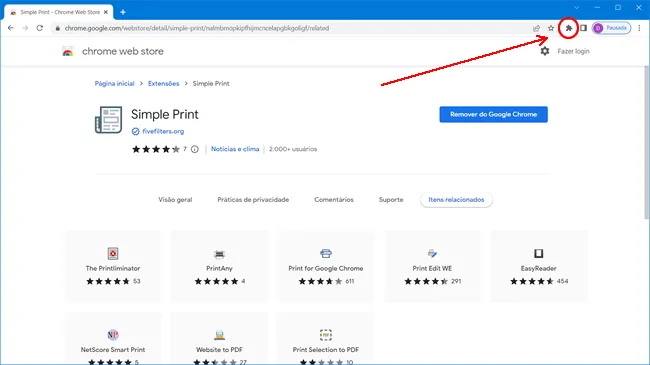
Task: Open the Print Edit WE icon
Action: point(432,253)
